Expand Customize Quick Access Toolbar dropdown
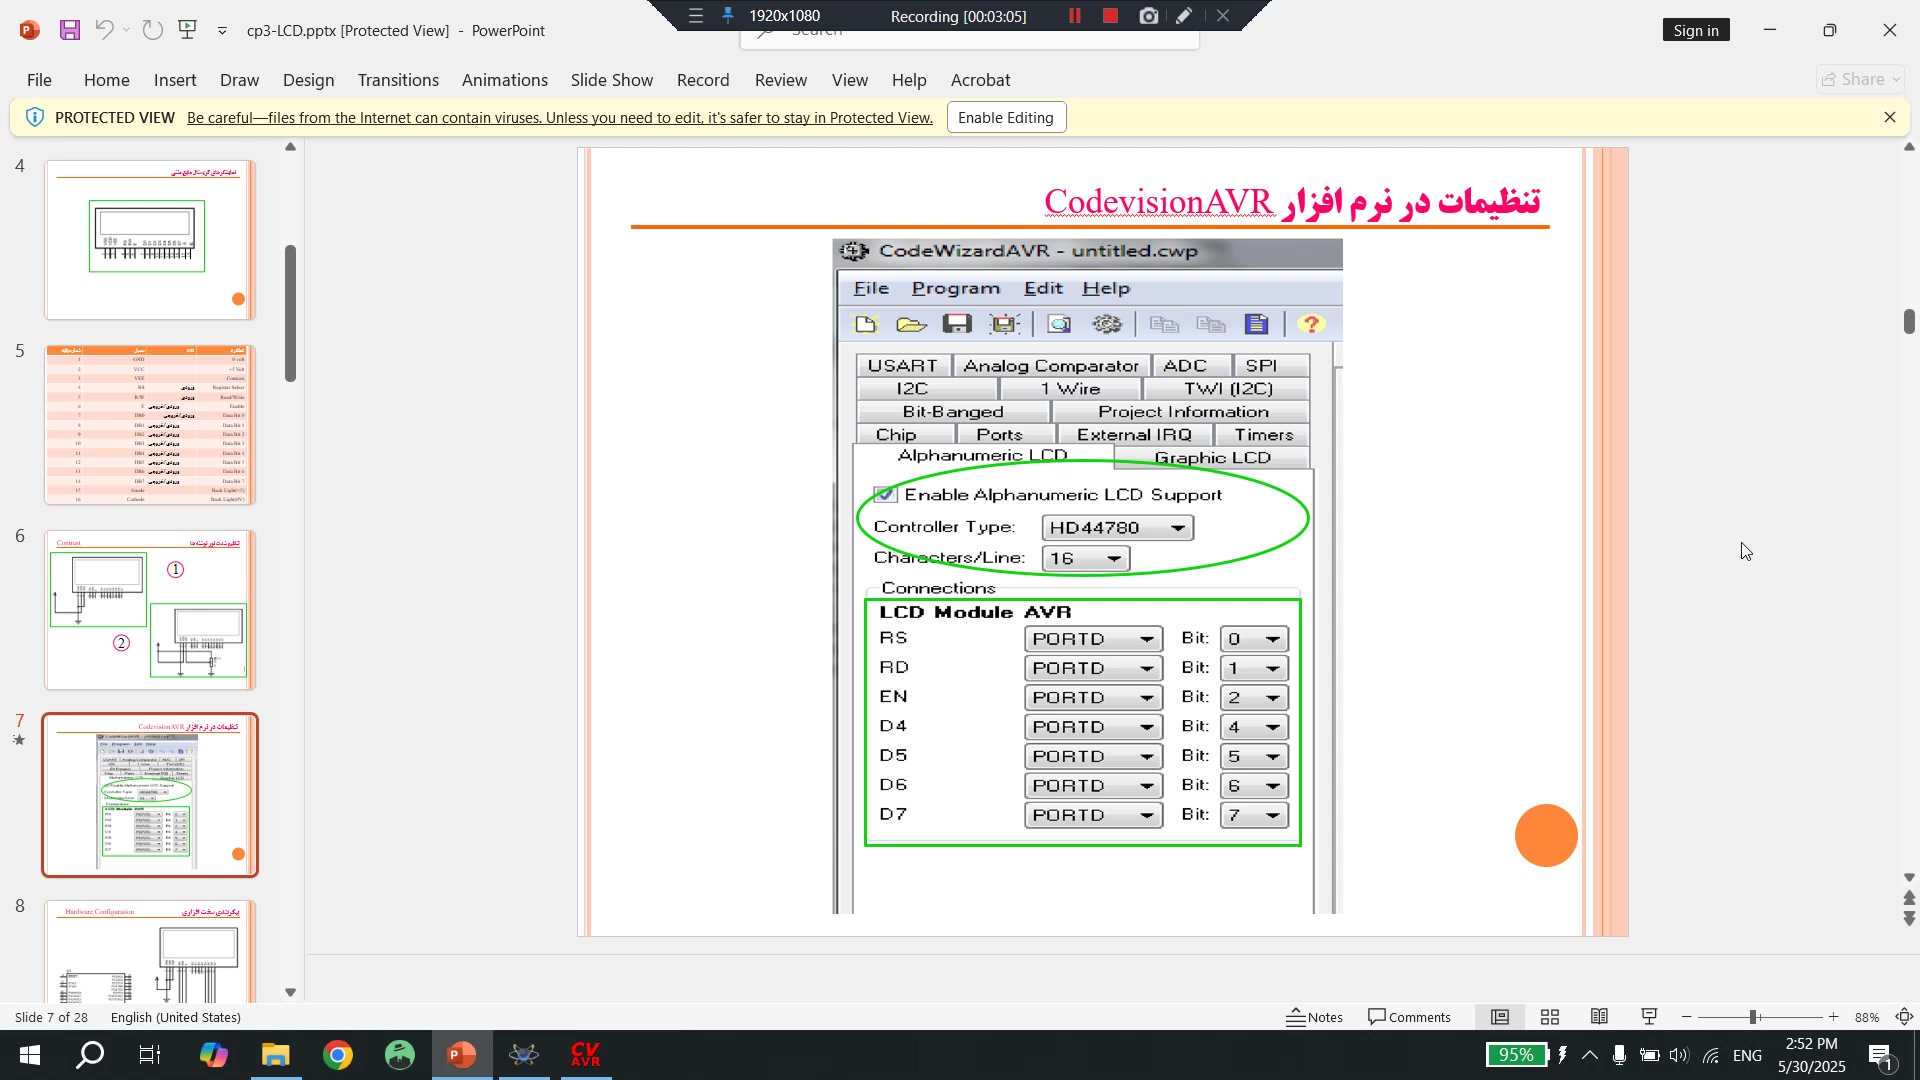Screen dimensions: 1920x1080 click(222, 31)
